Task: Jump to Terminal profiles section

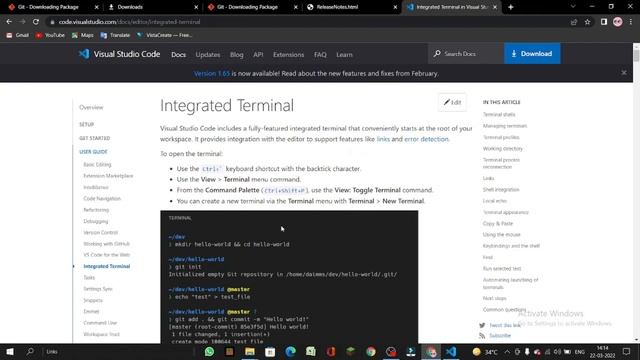Action: click(x=501, y=137)
